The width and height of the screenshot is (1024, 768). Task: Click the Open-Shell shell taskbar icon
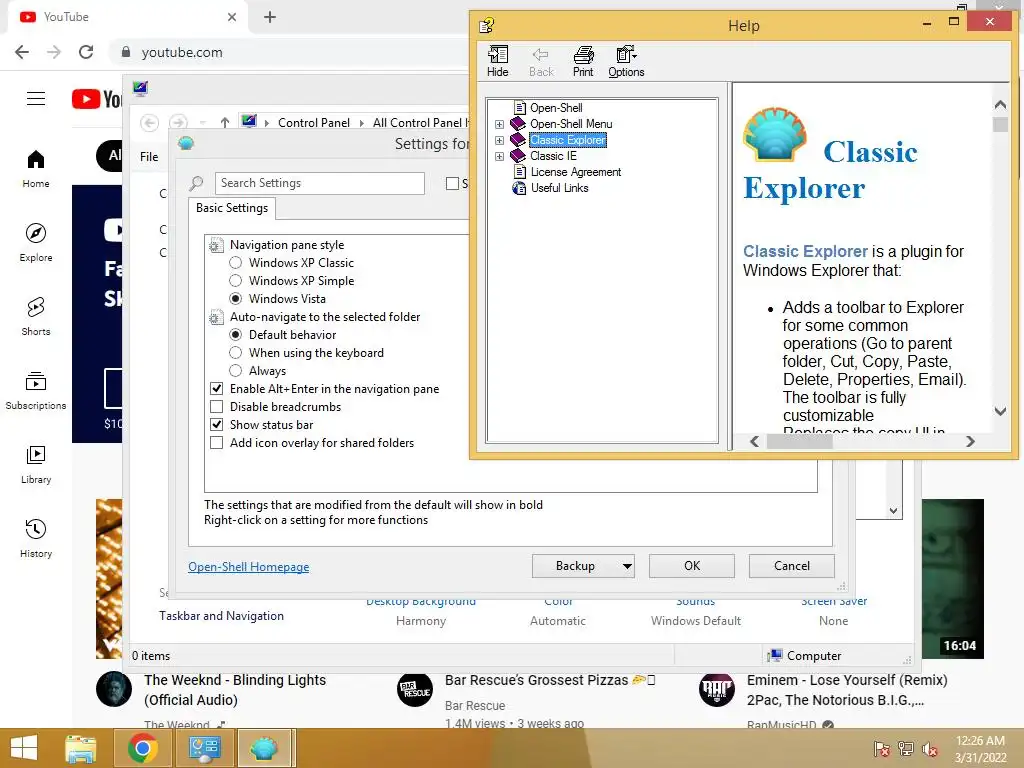coord(264,748)
